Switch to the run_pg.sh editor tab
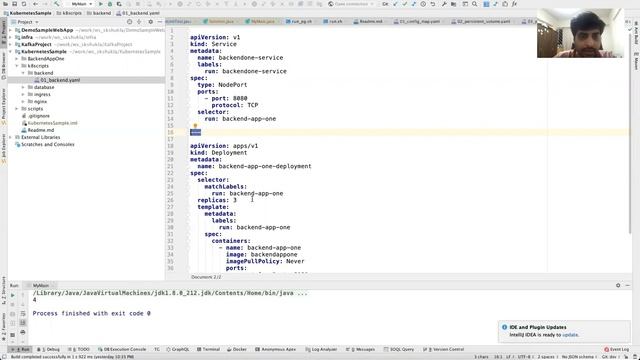Image resolution: width=640 pixels, height=360 pixels. [x=301, y=21]
